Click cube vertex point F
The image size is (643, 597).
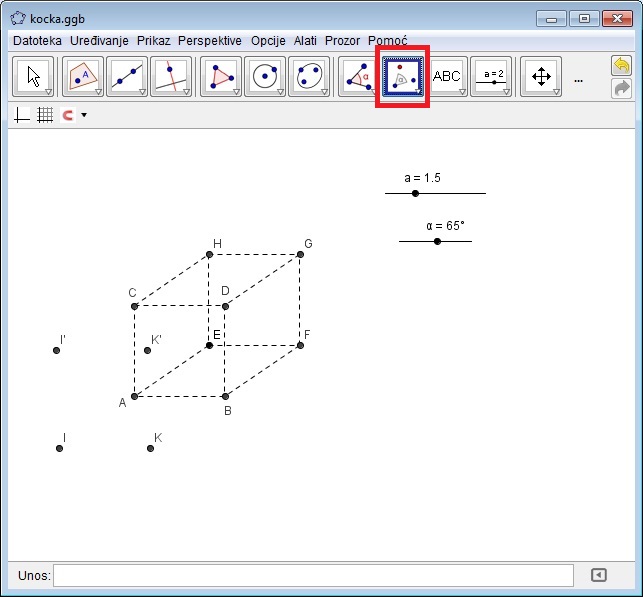coord(300,346)
